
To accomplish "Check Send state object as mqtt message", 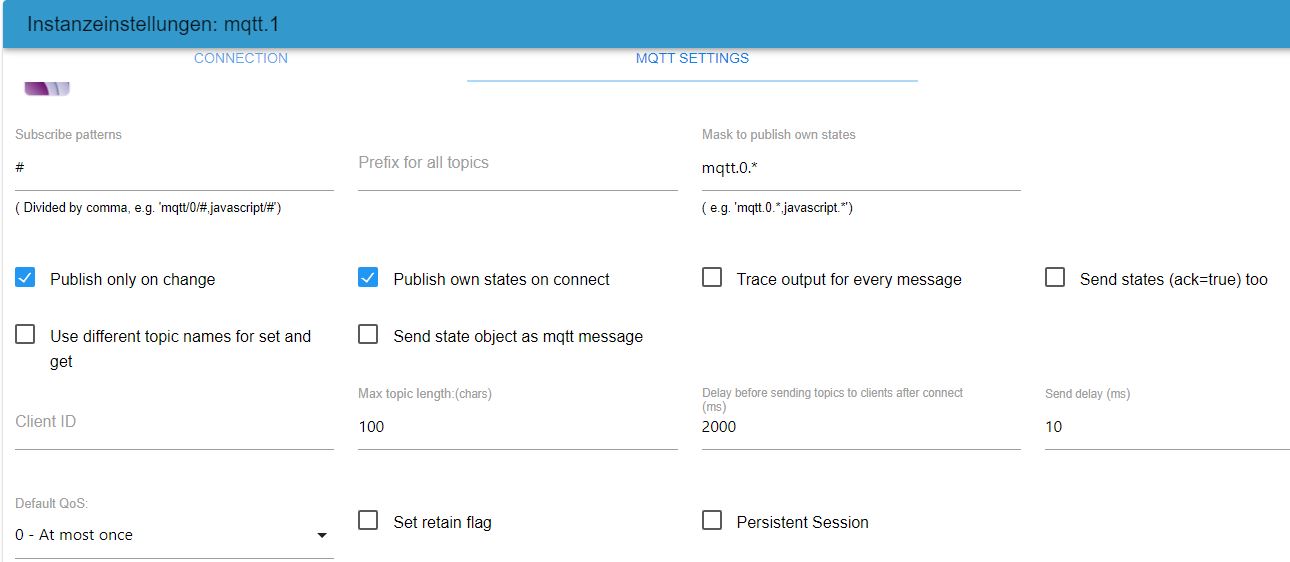I will [x=368, y=335].
